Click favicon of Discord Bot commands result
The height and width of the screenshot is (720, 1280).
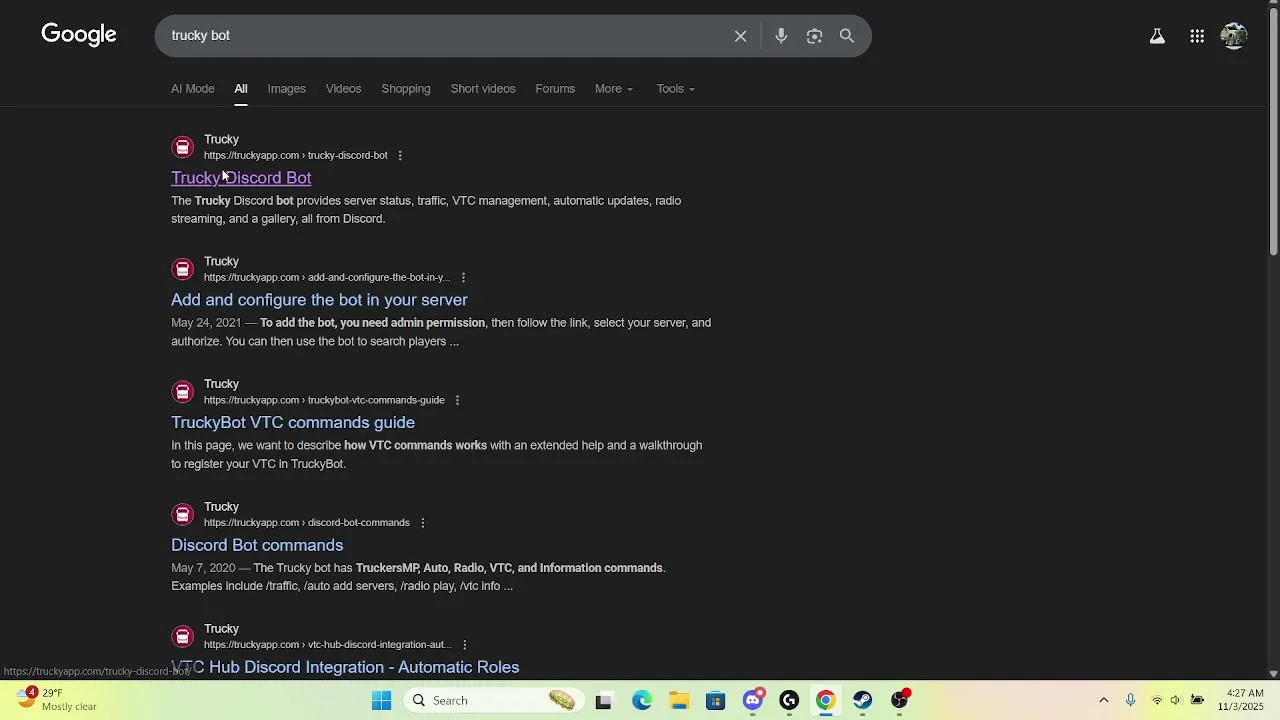(182, 514)
